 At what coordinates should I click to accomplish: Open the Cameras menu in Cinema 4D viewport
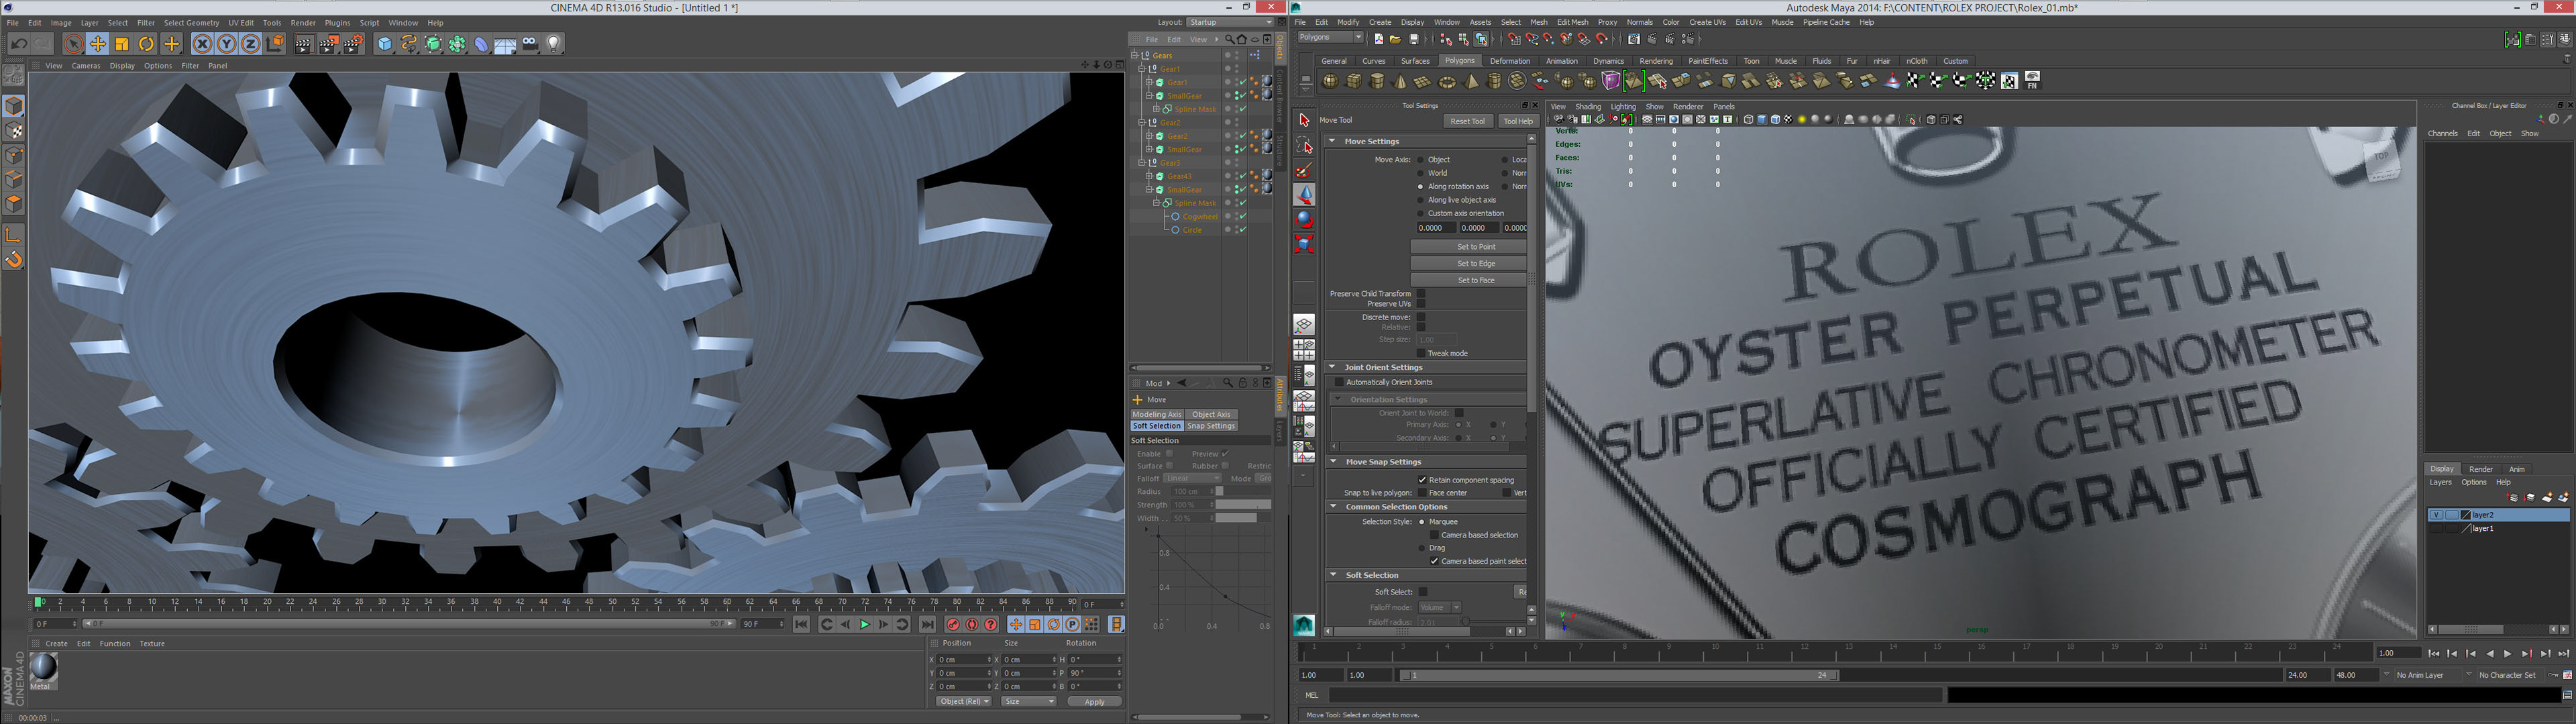point(86,66)
